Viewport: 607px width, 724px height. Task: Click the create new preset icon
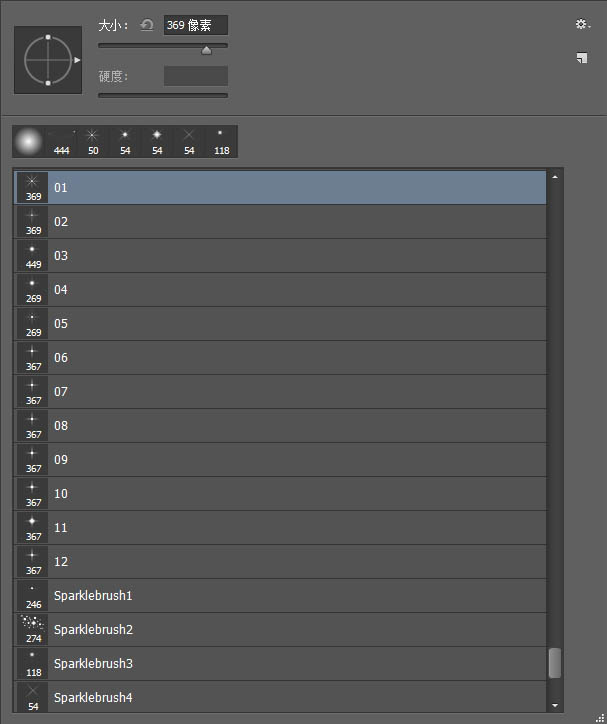pos(582,58)
